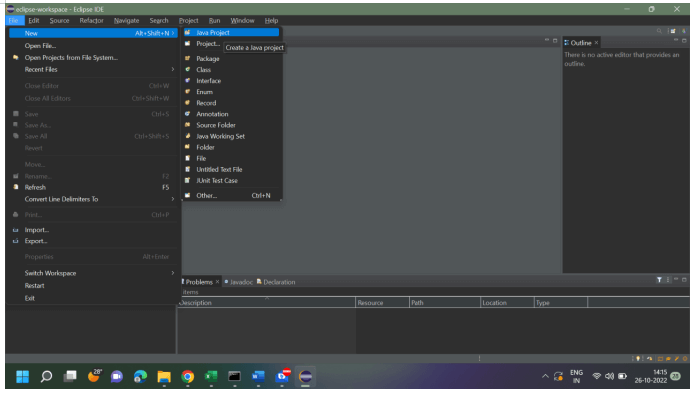Image resolution: width=697 pixels, height=393 pixels.
Task: Click the Problems view filter funnel icon
Action: [659, 280]
